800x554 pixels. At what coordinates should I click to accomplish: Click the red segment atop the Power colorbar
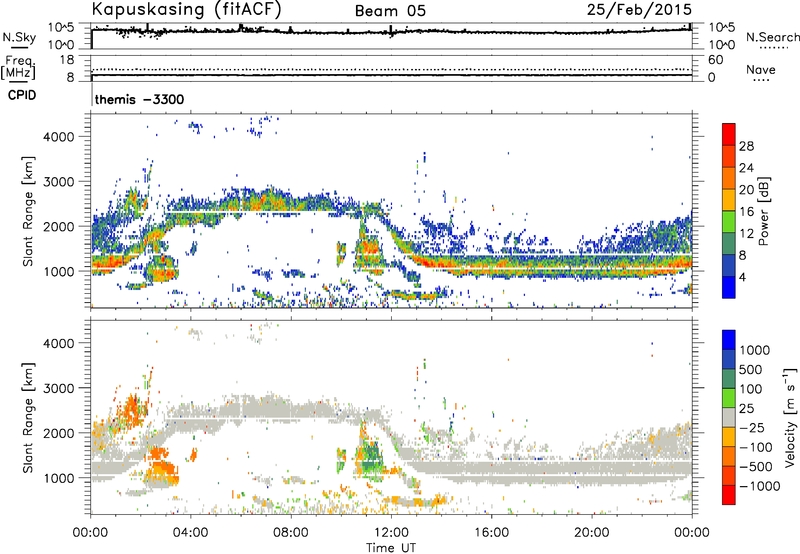[x=729, y=134]
